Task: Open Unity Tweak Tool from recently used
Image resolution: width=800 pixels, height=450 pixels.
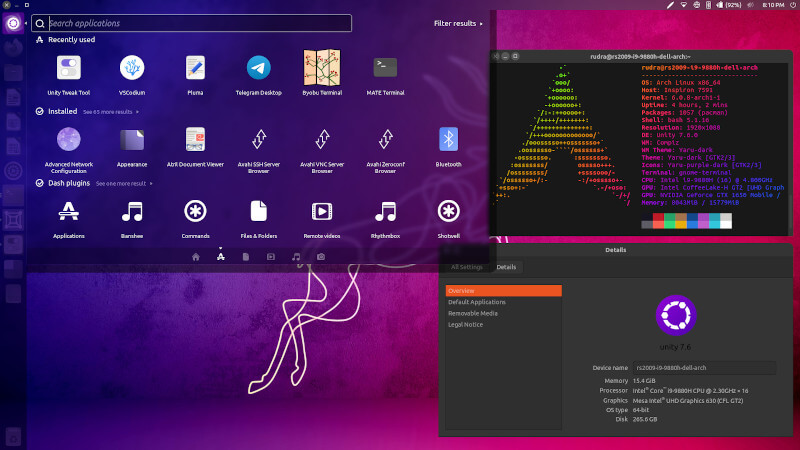Action: click(68, 74)
